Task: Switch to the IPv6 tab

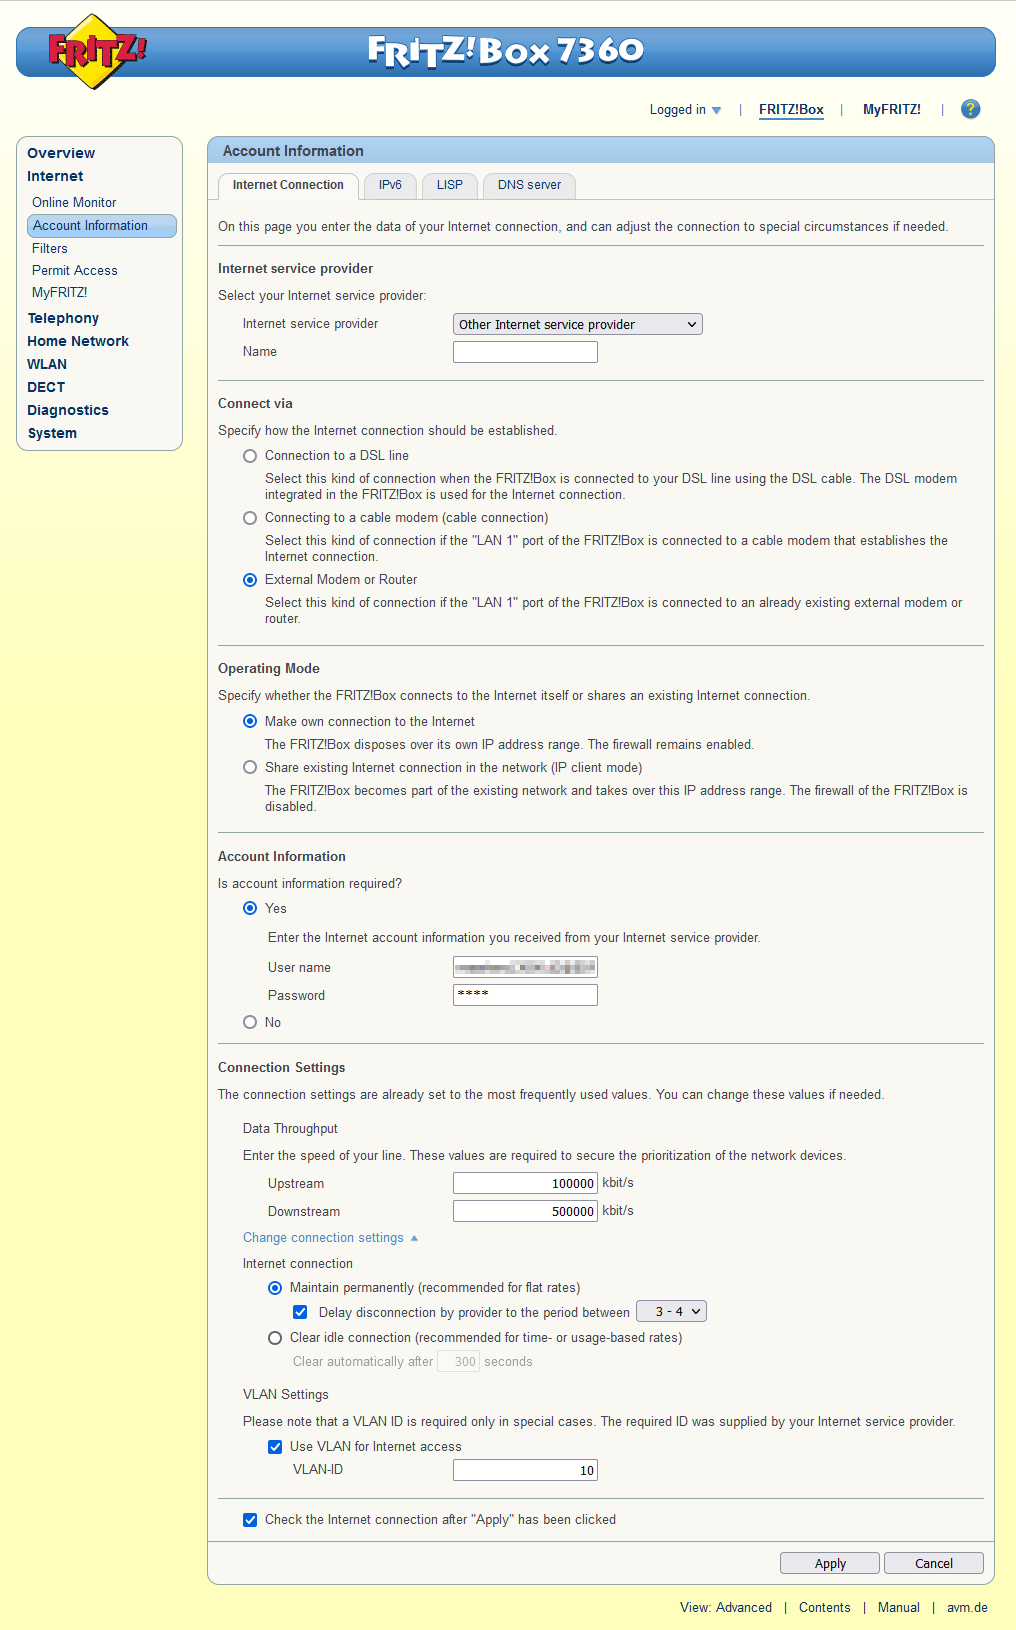Action: tap(390, 185)
